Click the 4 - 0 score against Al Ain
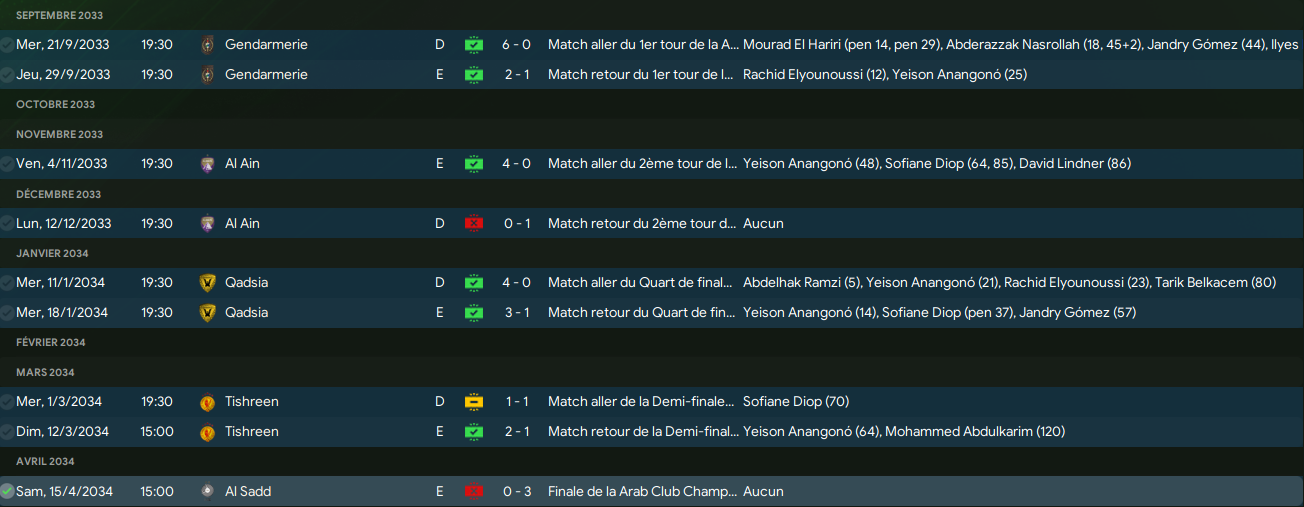Image resolution: width=1304 pixels, height=507 pixels. [517, 164]
